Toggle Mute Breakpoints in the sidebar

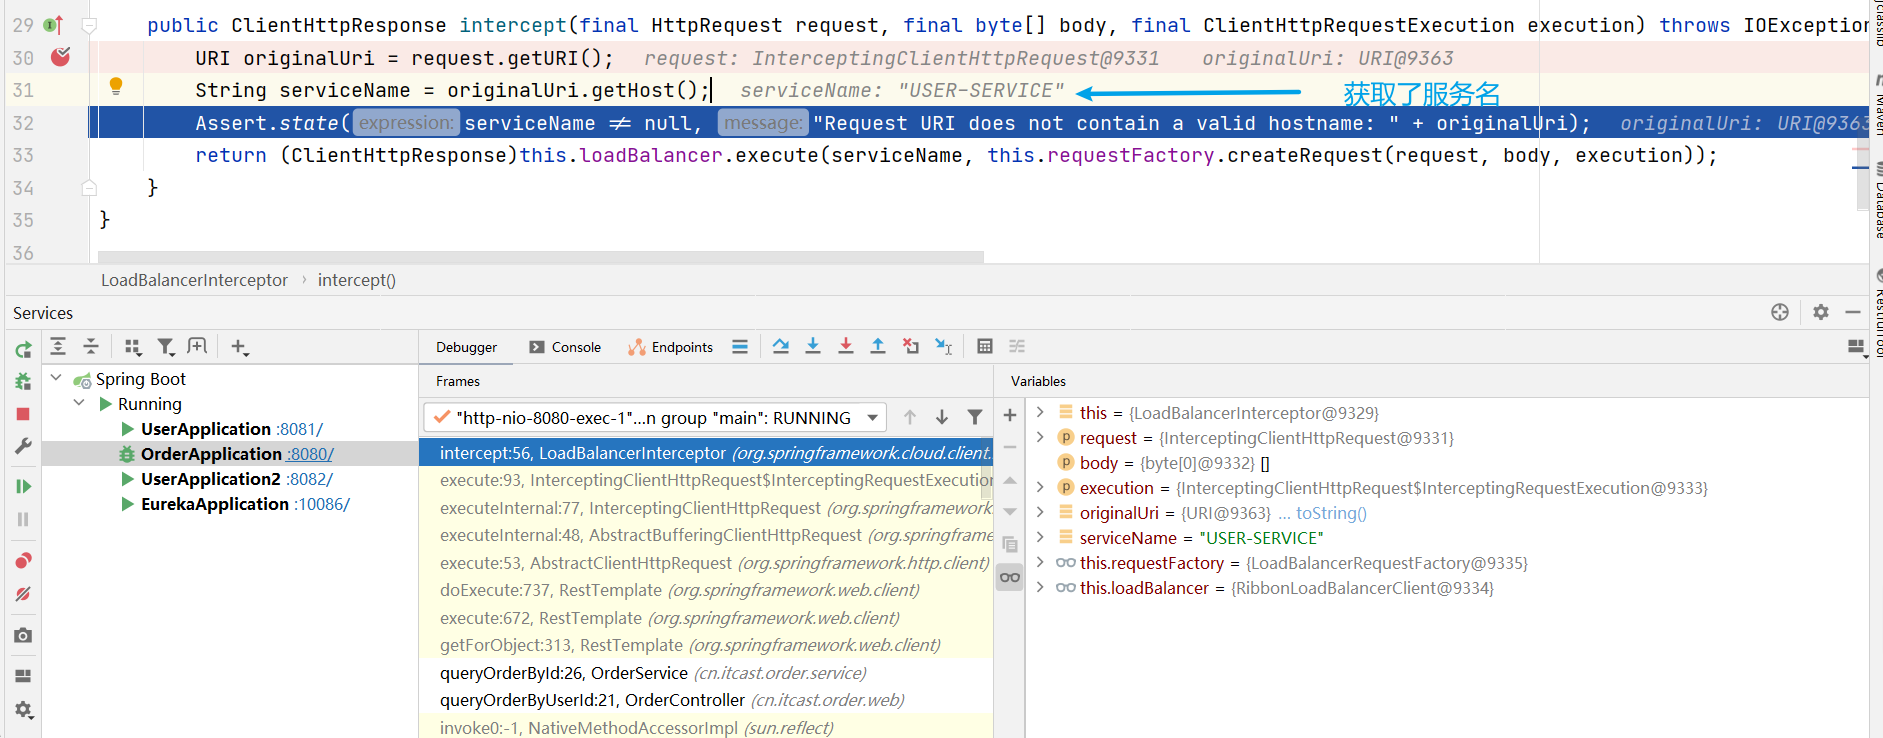pyautogui.click(x=23, y=594)
